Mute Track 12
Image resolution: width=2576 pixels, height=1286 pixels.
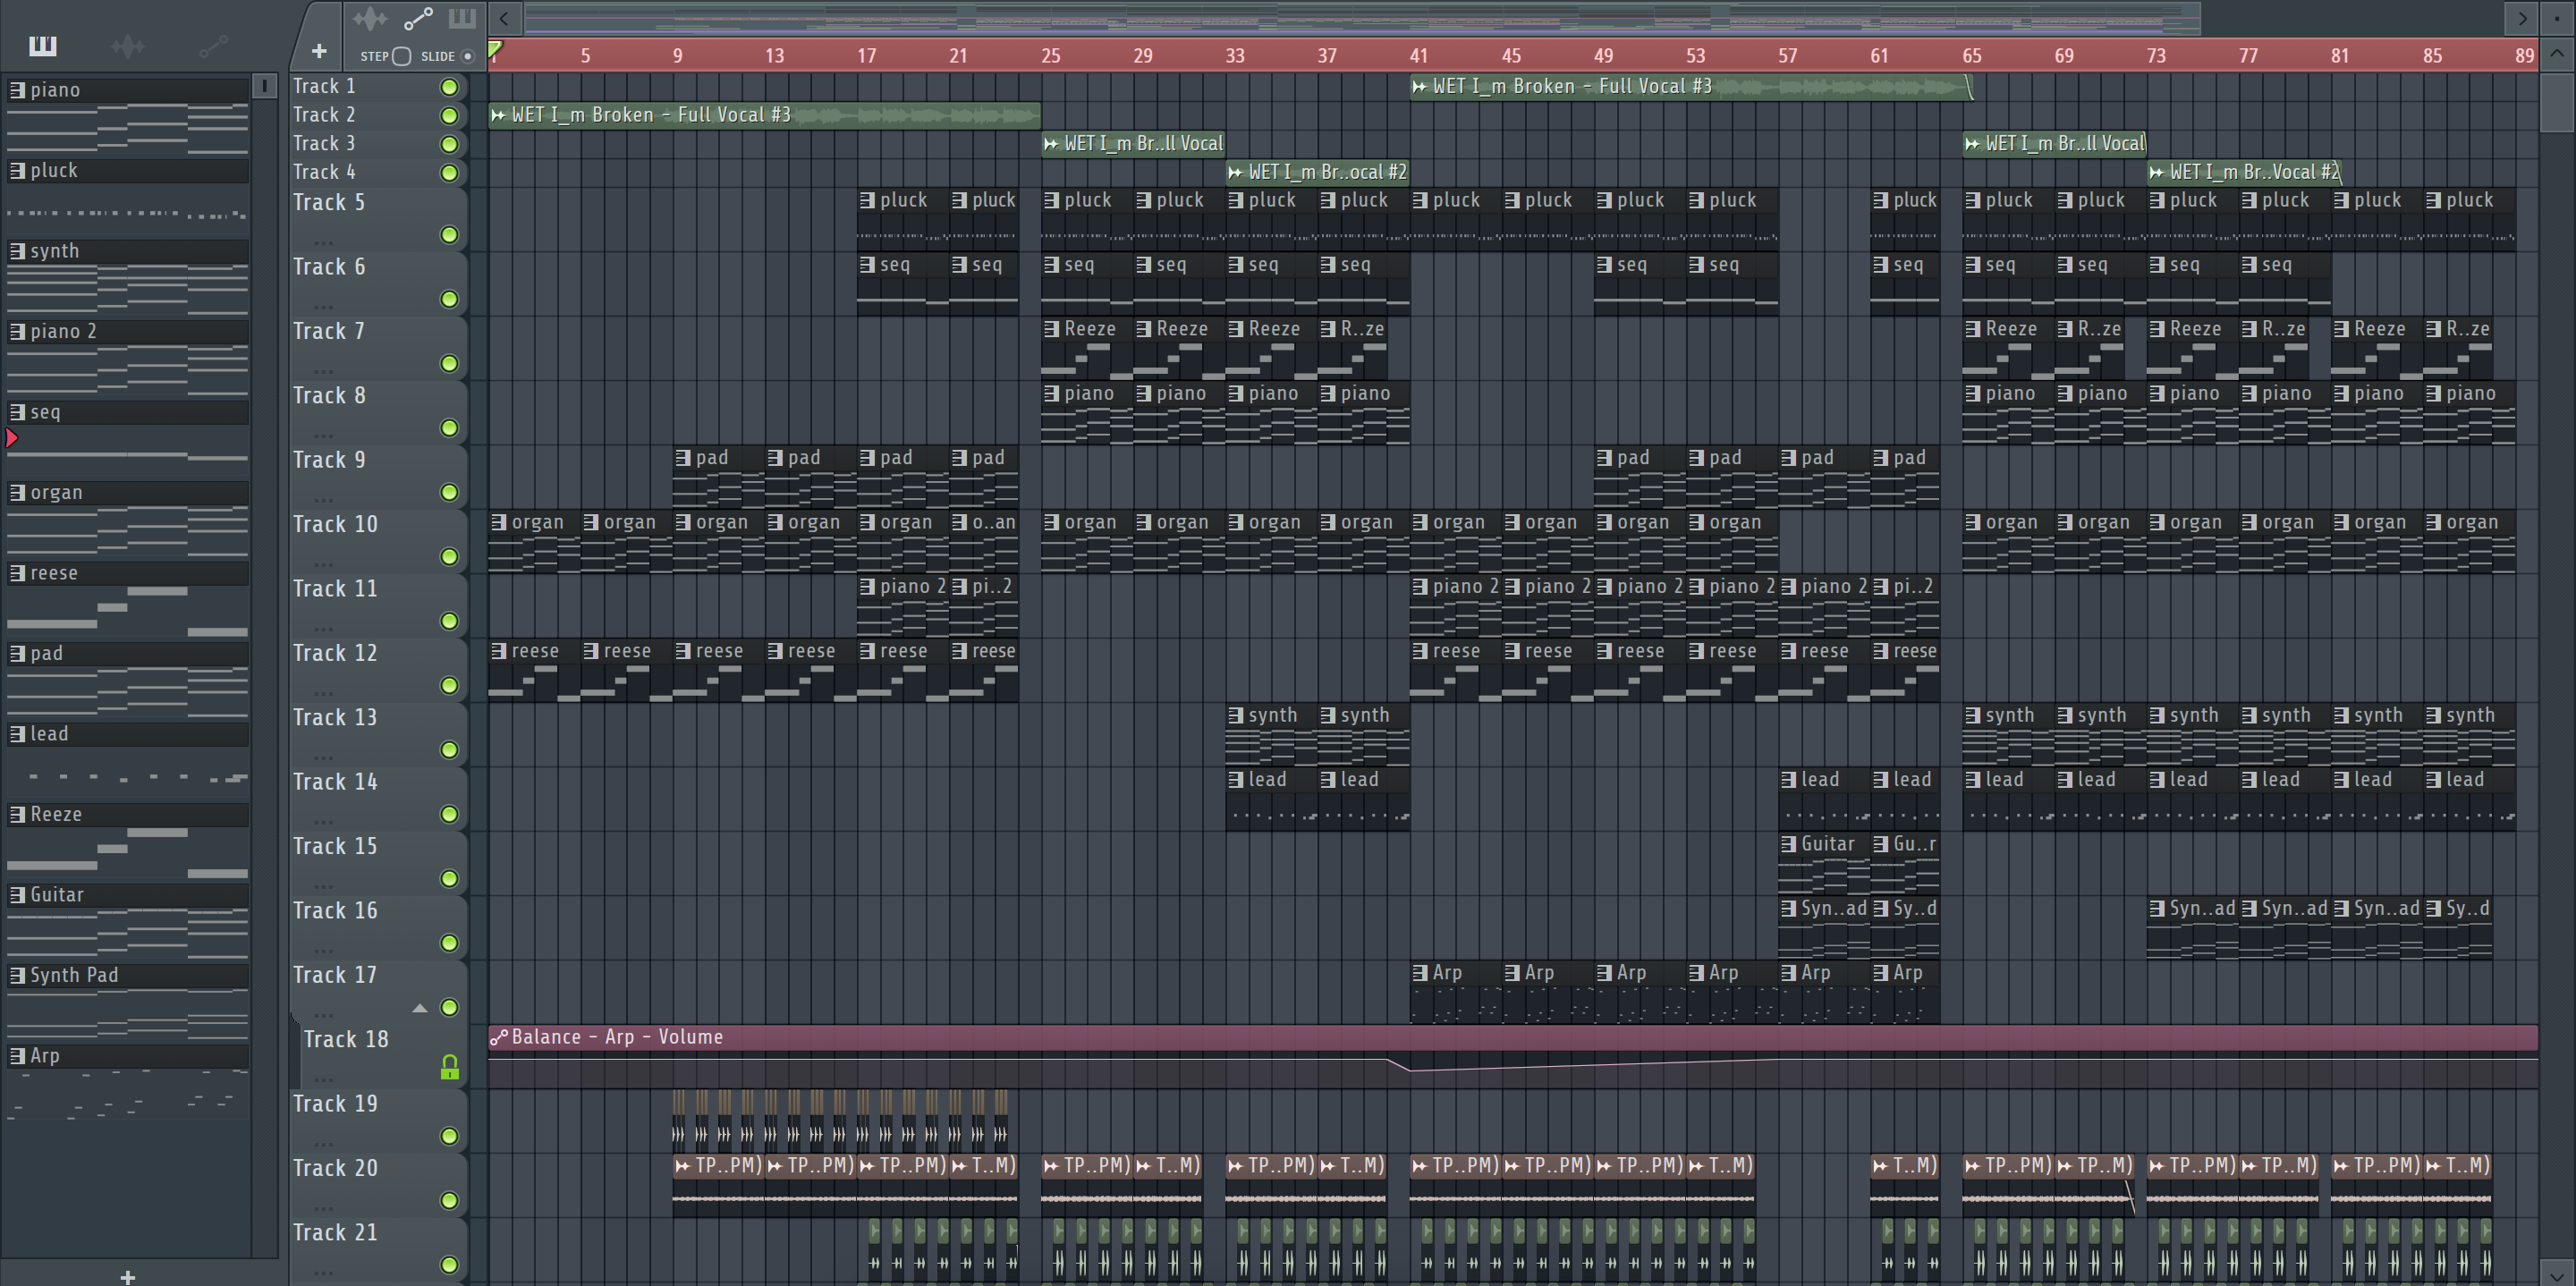pos(450,686)
